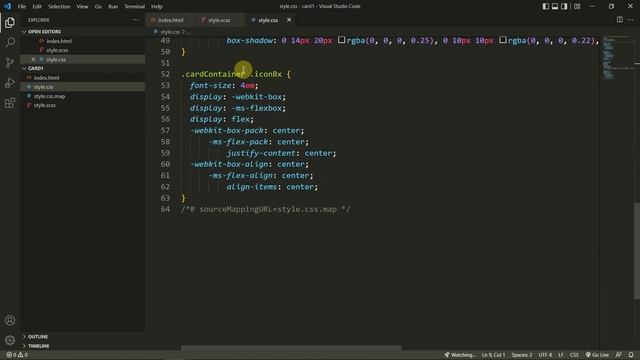
Task: Click LF end of line setting
Action: click(561, 355)
